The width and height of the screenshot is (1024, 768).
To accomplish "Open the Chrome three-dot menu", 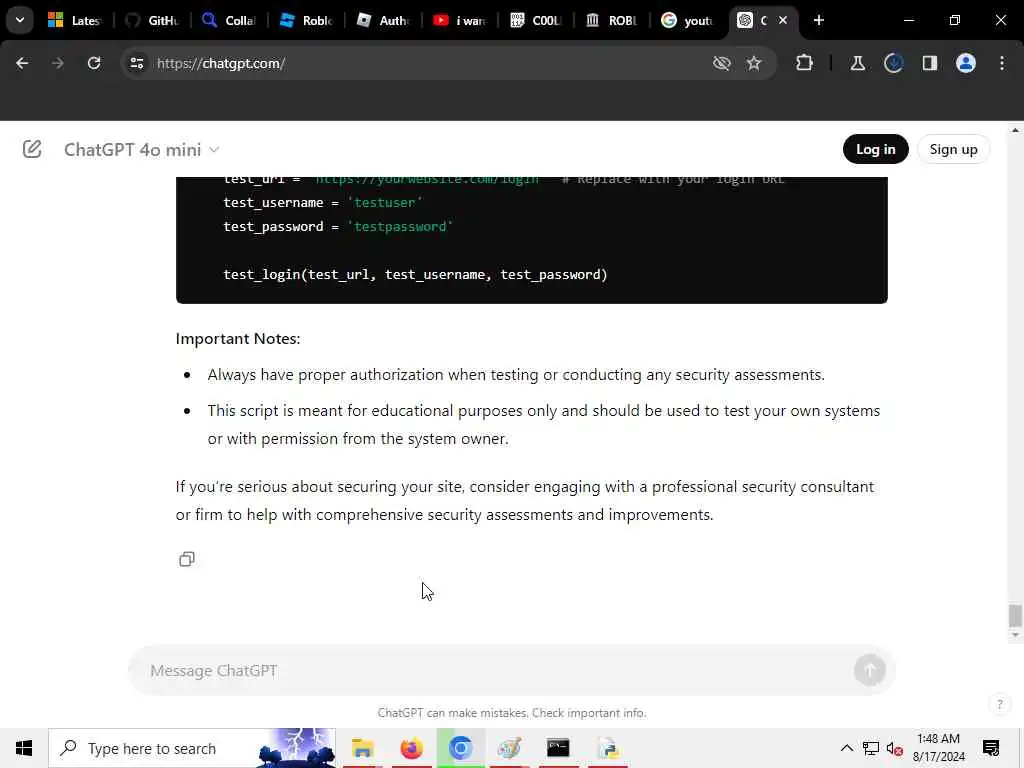I will (x=1002, y=63).
